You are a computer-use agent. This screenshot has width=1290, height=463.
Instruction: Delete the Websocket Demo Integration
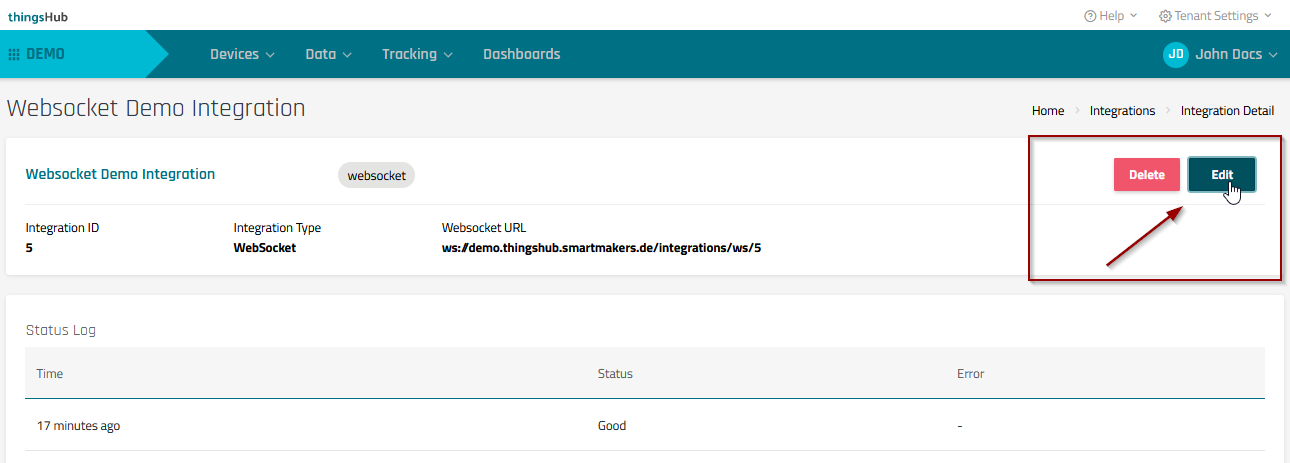1146,175
